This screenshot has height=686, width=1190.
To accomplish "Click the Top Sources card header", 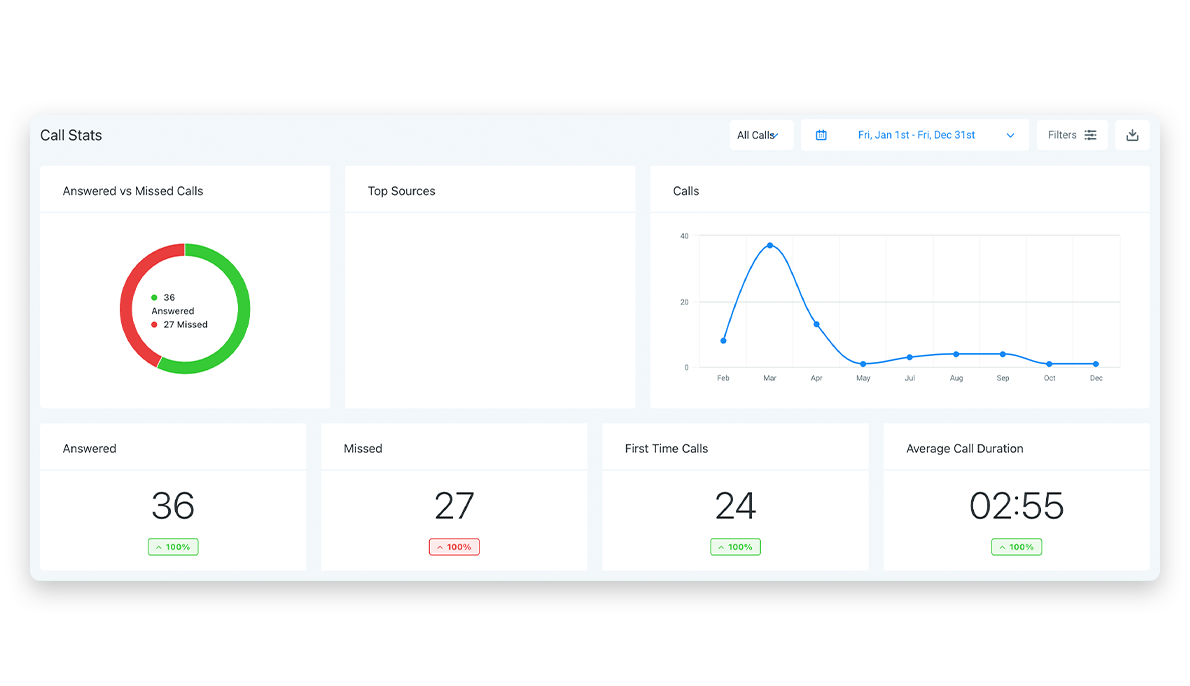I will coord(401,191).
